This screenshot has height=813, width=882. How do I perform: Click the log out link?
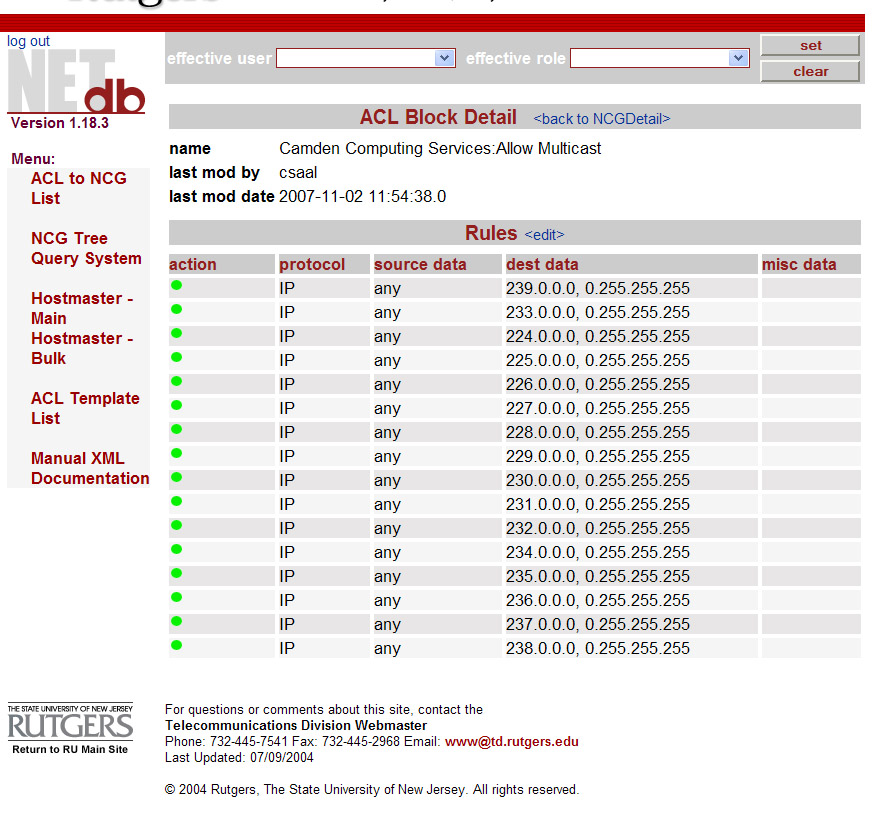point(28,41)
